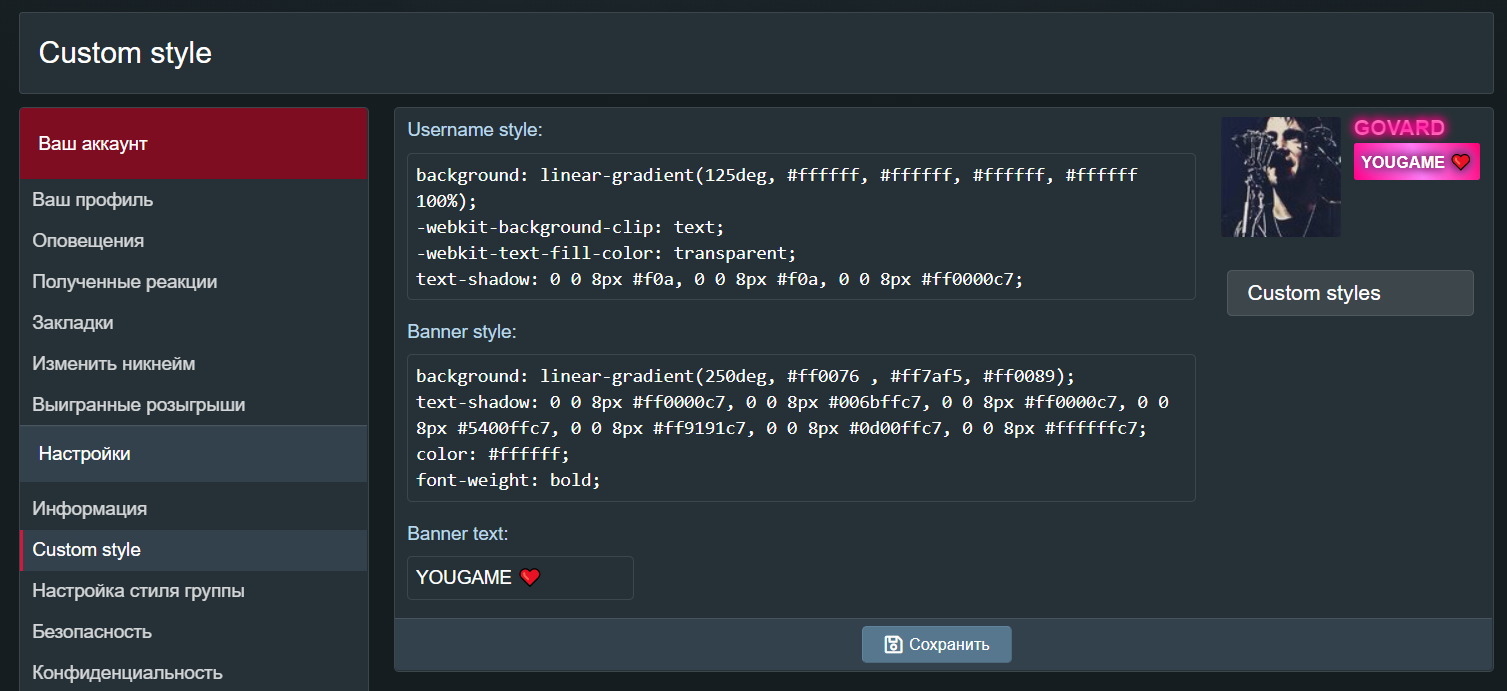Select Изменить никнейм in the sidebar
Viewport: 1507px width, 691px height.
tap(114, 363)
